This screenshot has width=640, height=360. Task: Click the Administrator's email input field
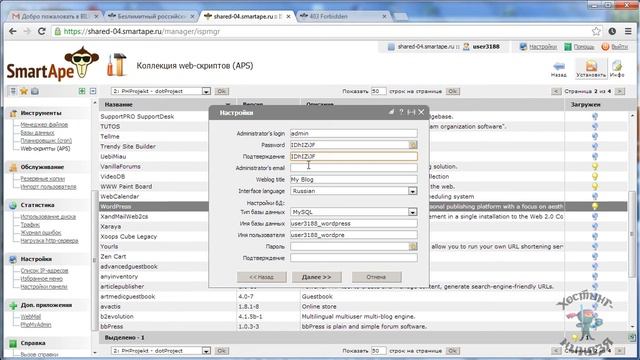[353, 168]
